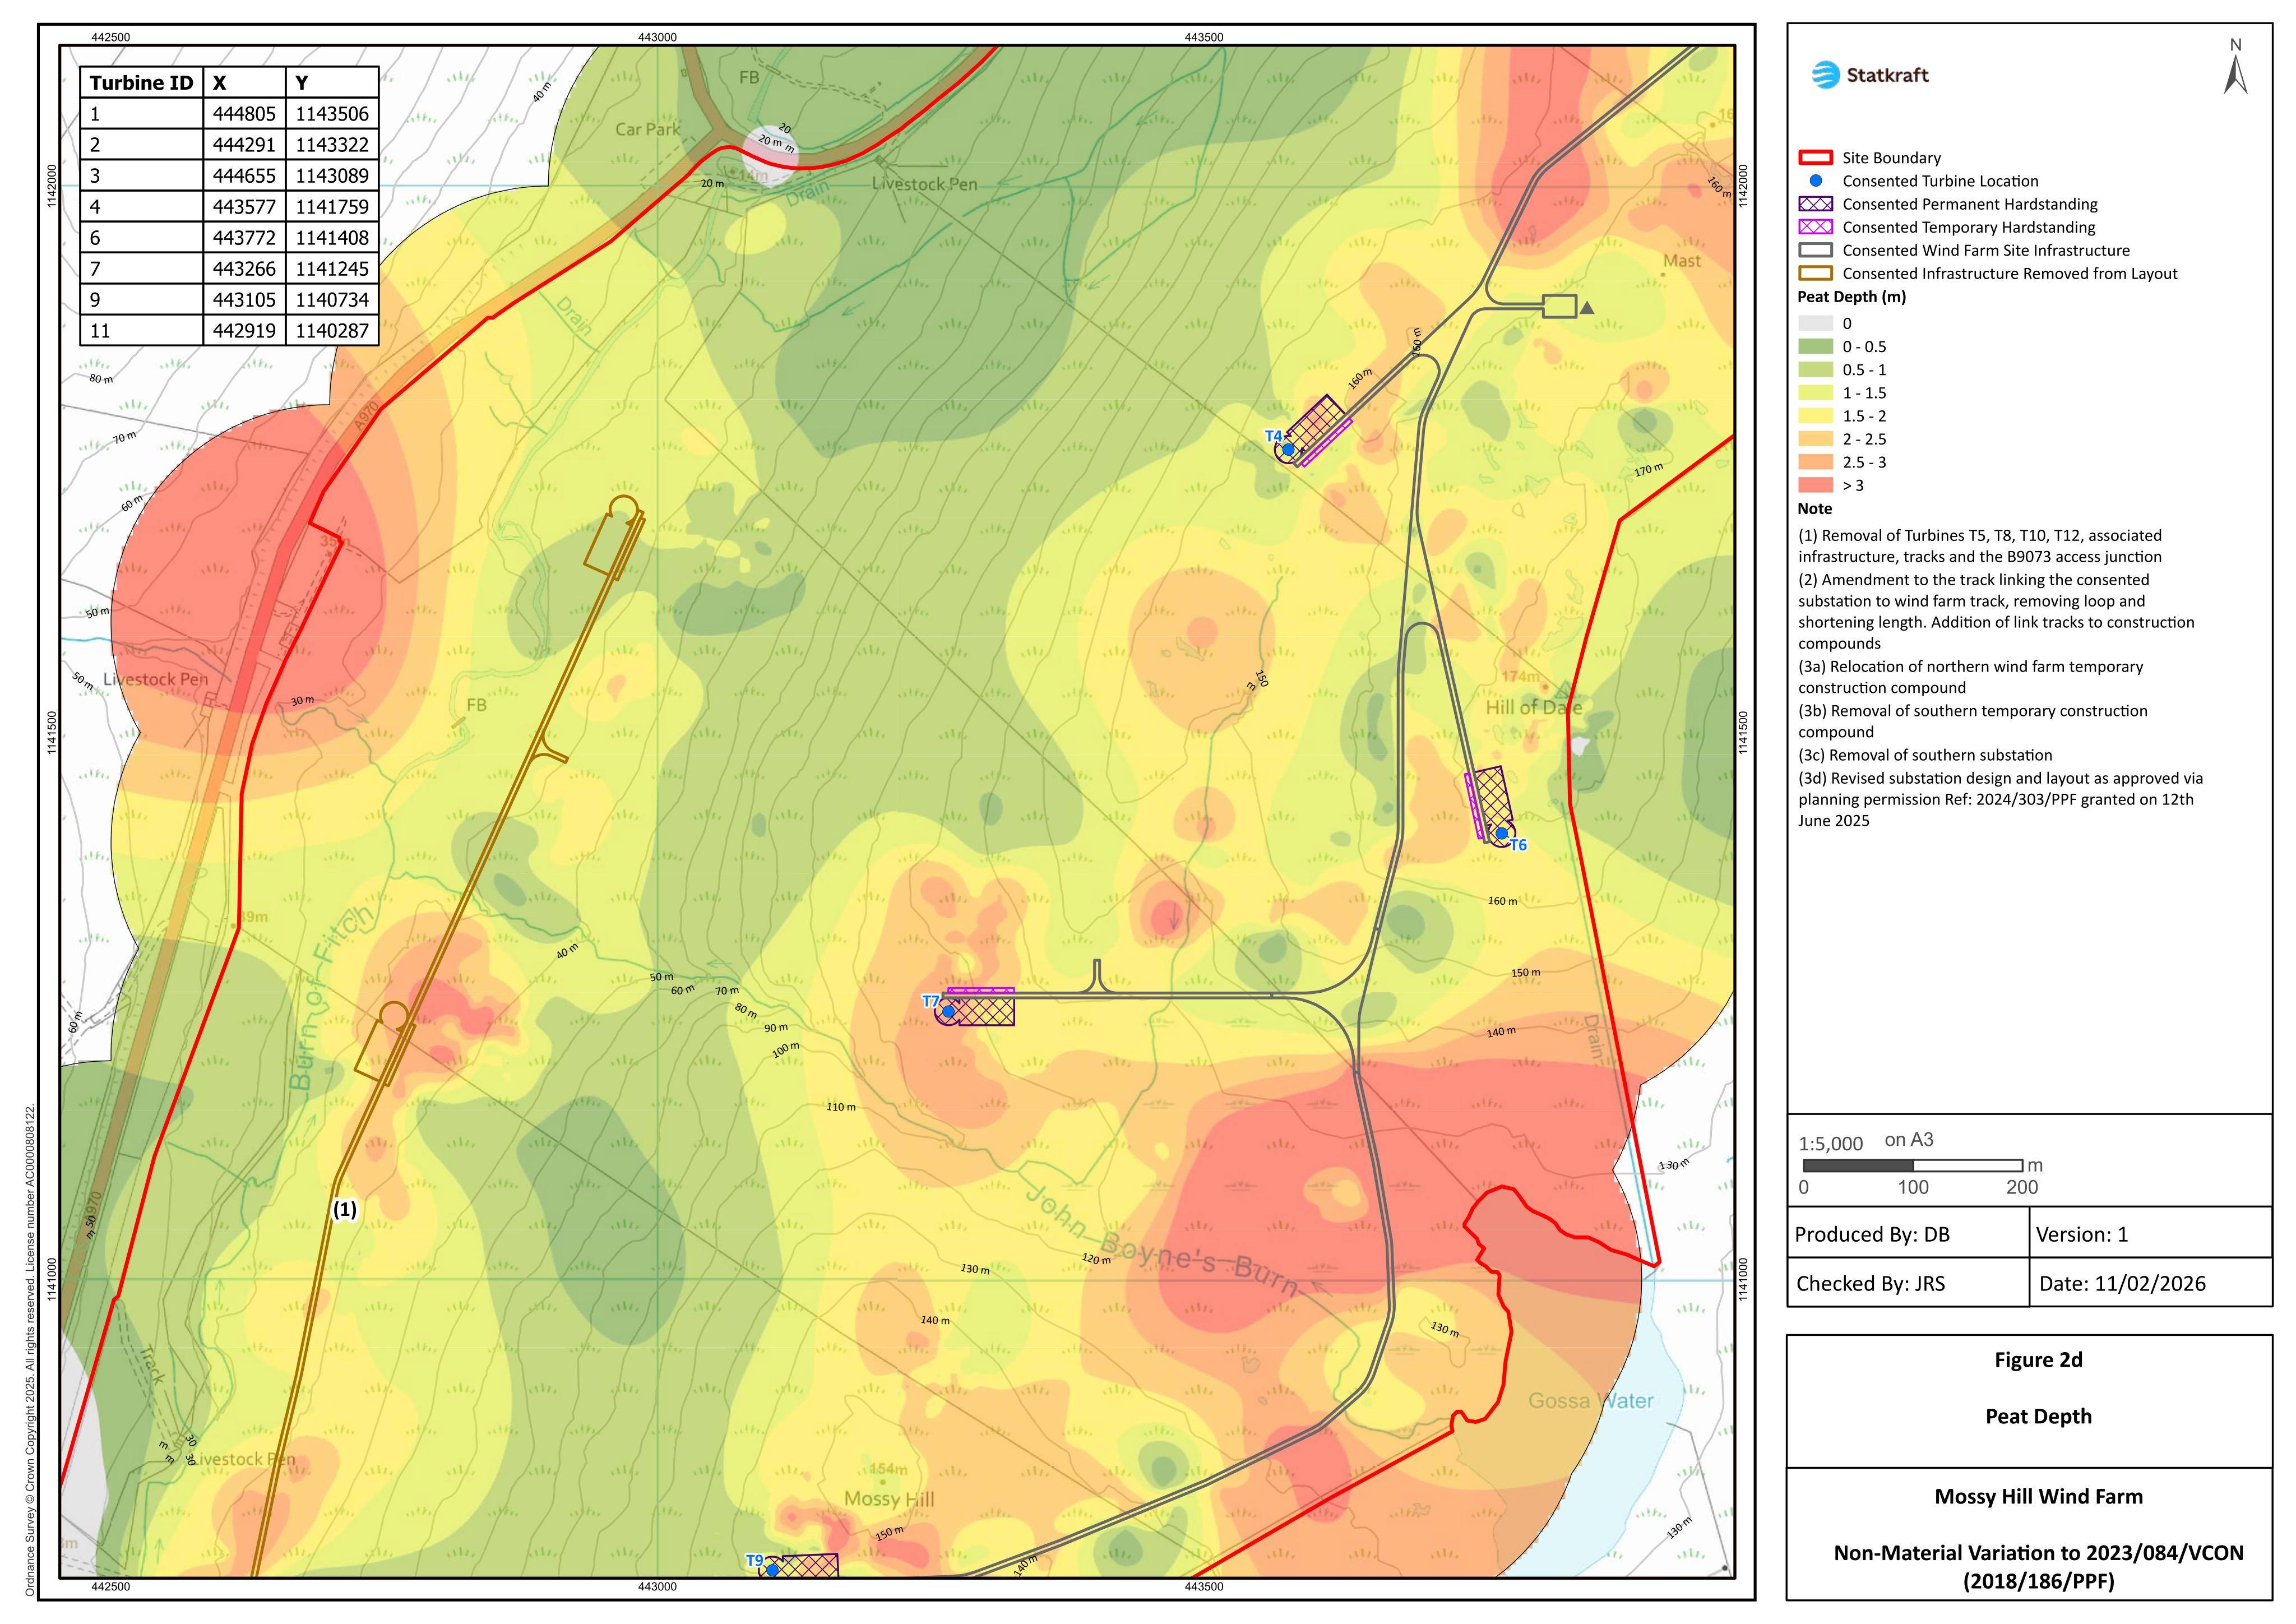Click the 2.5 - 3 peat depth swatch

coord(1815,462)
